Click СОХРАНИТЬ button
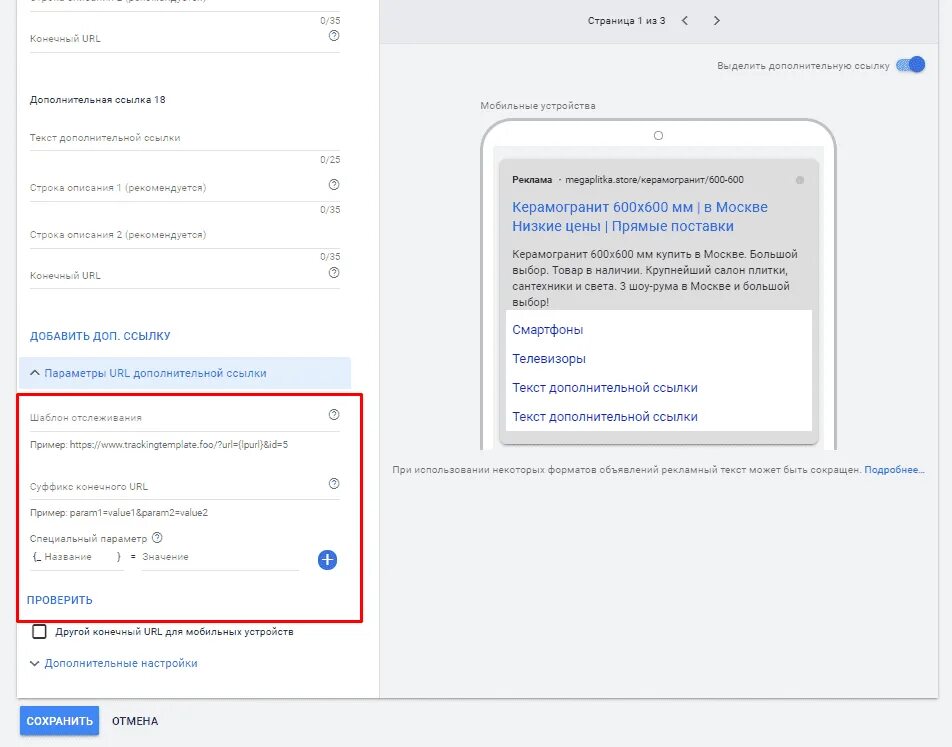 click(60, 721)
